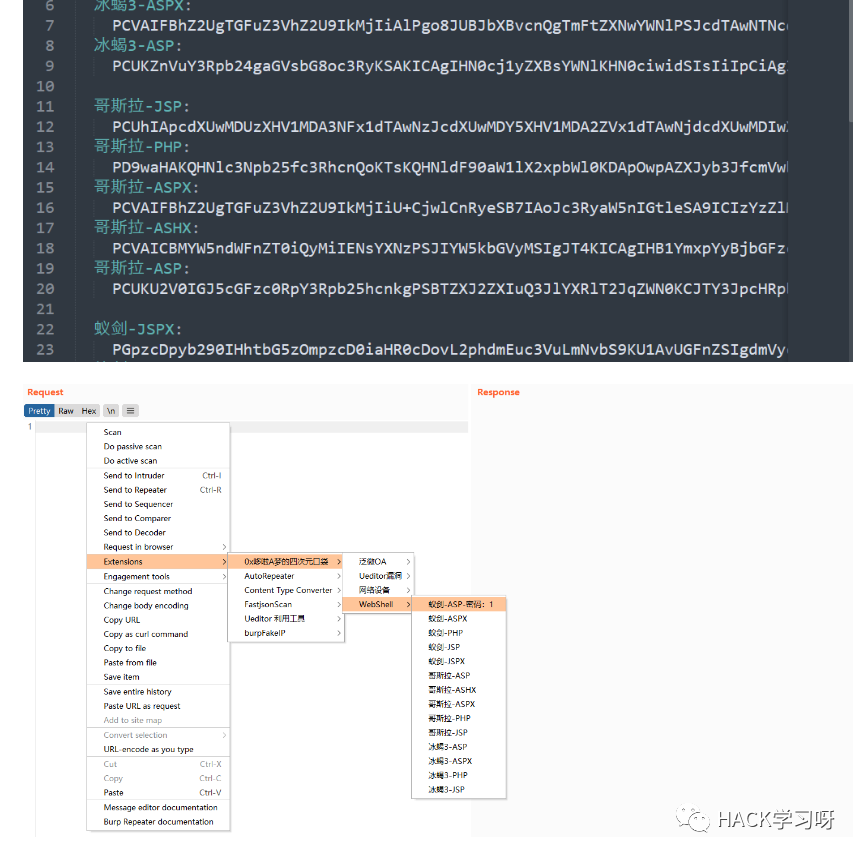Expand FastjsonScan submenu arrow
Screen dimensions: 862x857
[x=339, y=605]
